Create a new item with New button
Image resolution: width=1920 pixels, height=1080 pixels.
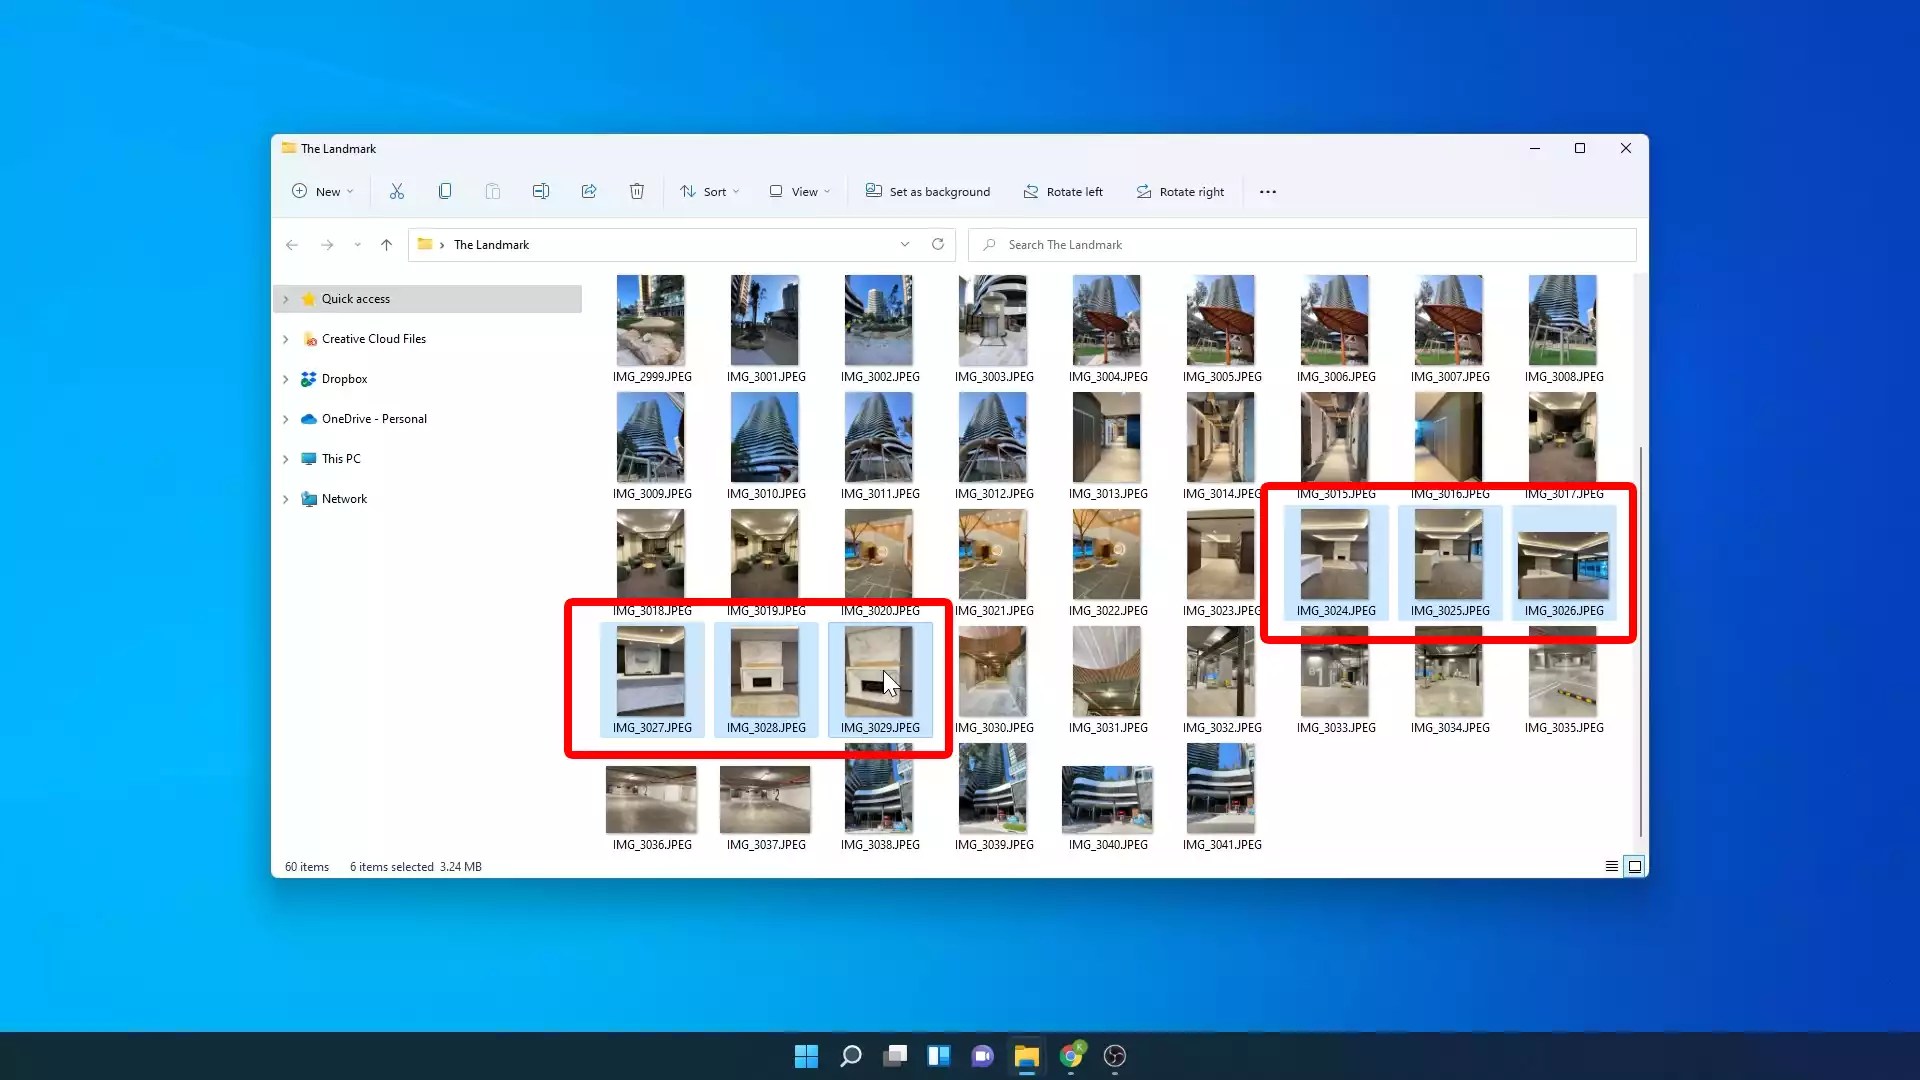[321, 191]
